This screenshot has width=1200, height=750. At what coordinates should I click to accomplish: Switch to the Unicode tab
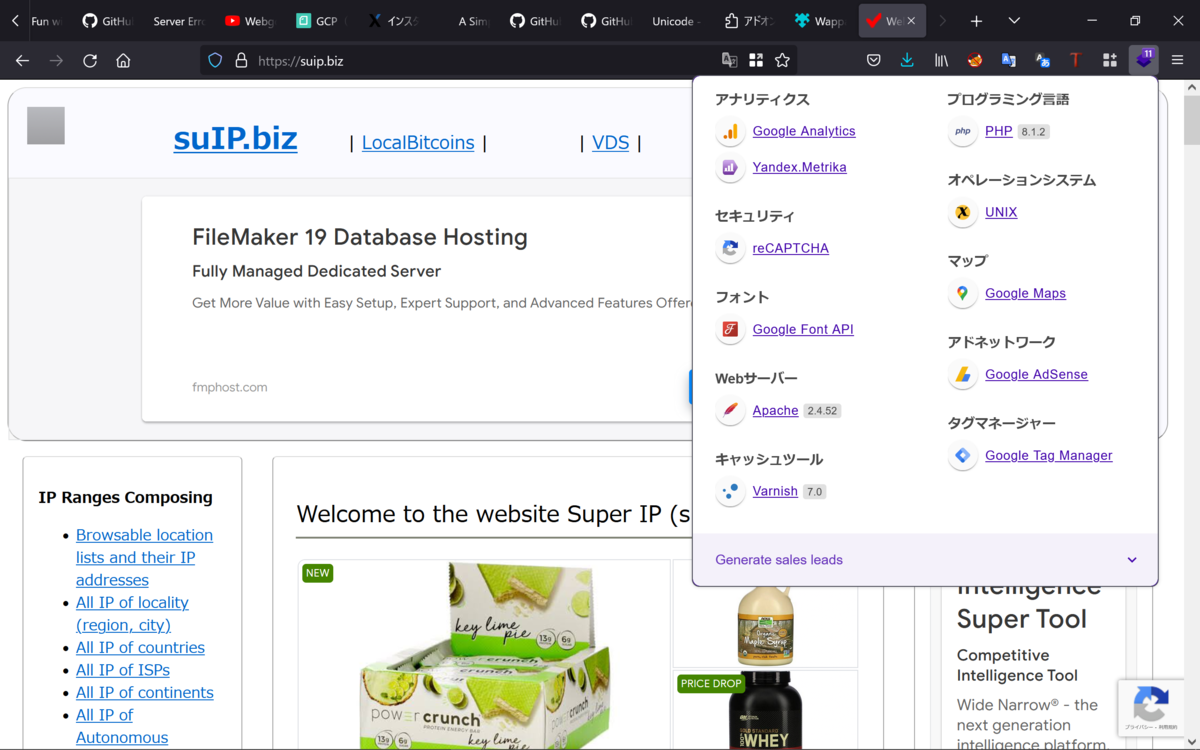point(676,21)
